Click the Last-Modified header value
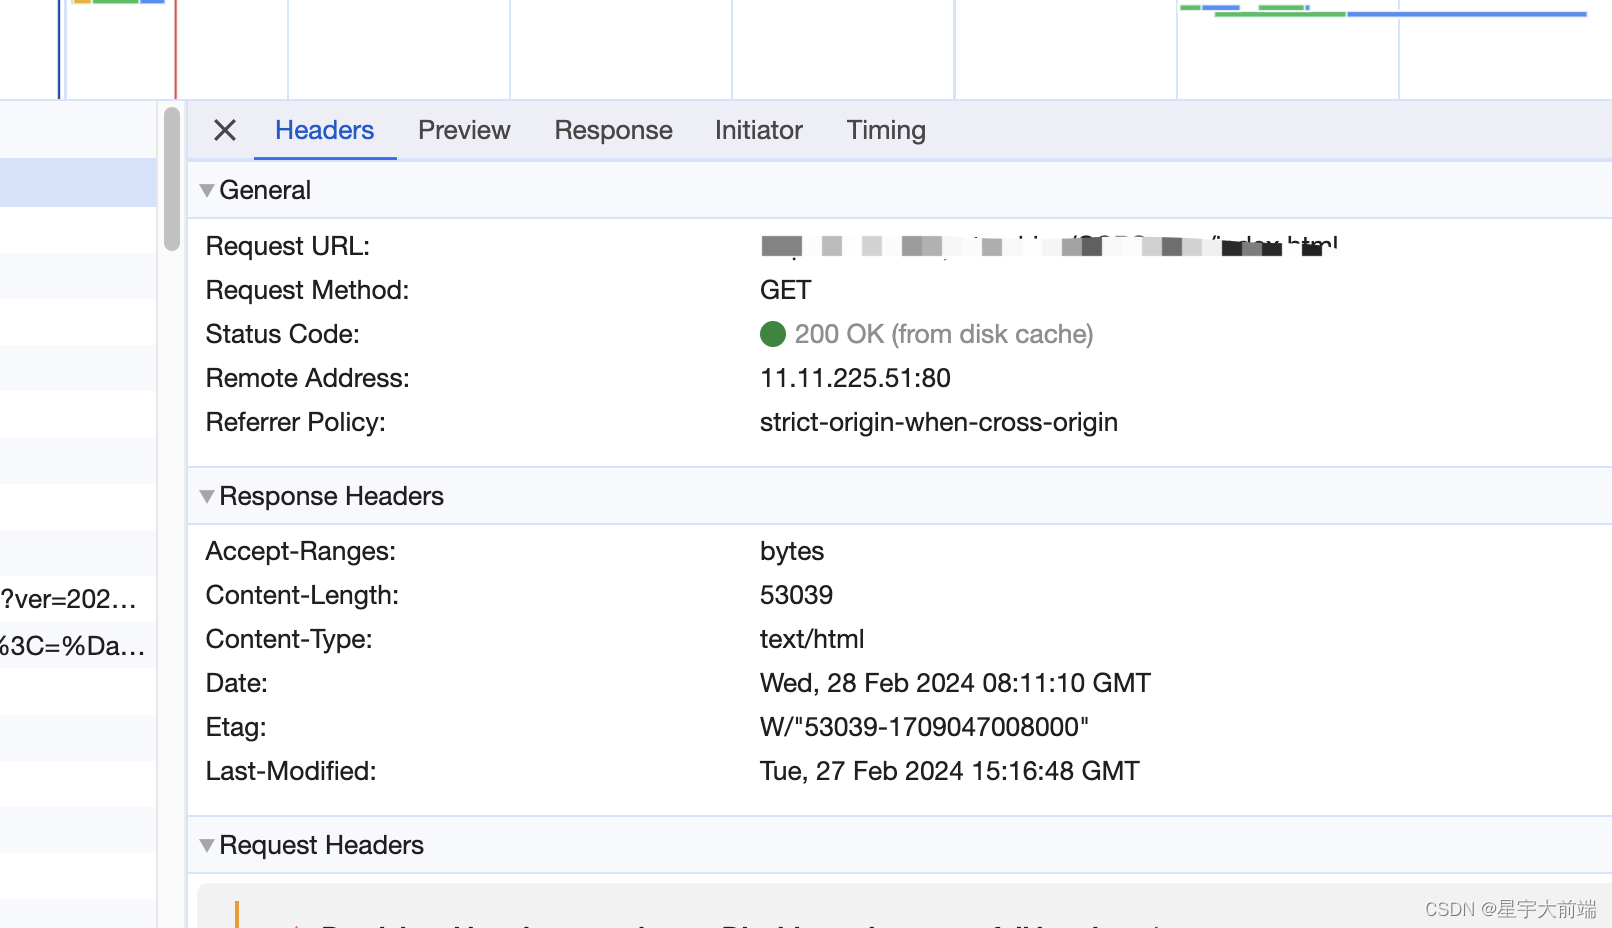1612x928 pixels. (x=950, y=771)
